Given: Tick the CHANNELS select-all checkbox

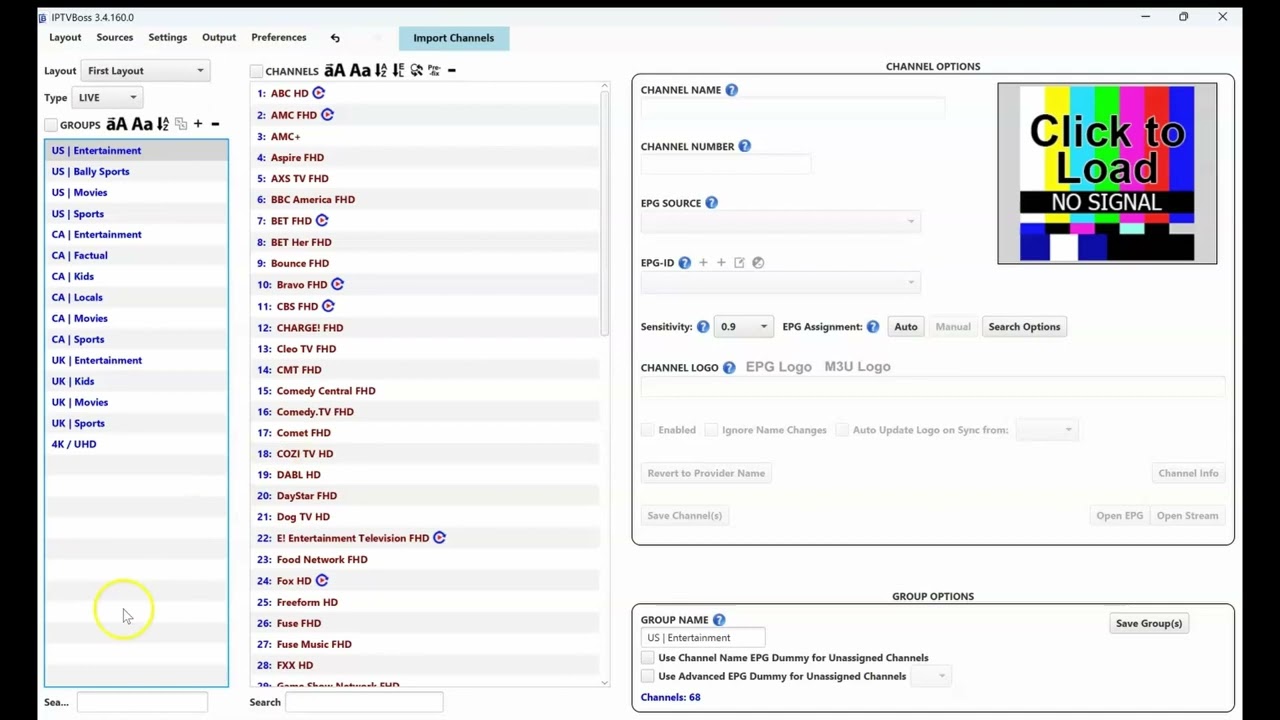Looking at the screenshot, I should (256, 71).
